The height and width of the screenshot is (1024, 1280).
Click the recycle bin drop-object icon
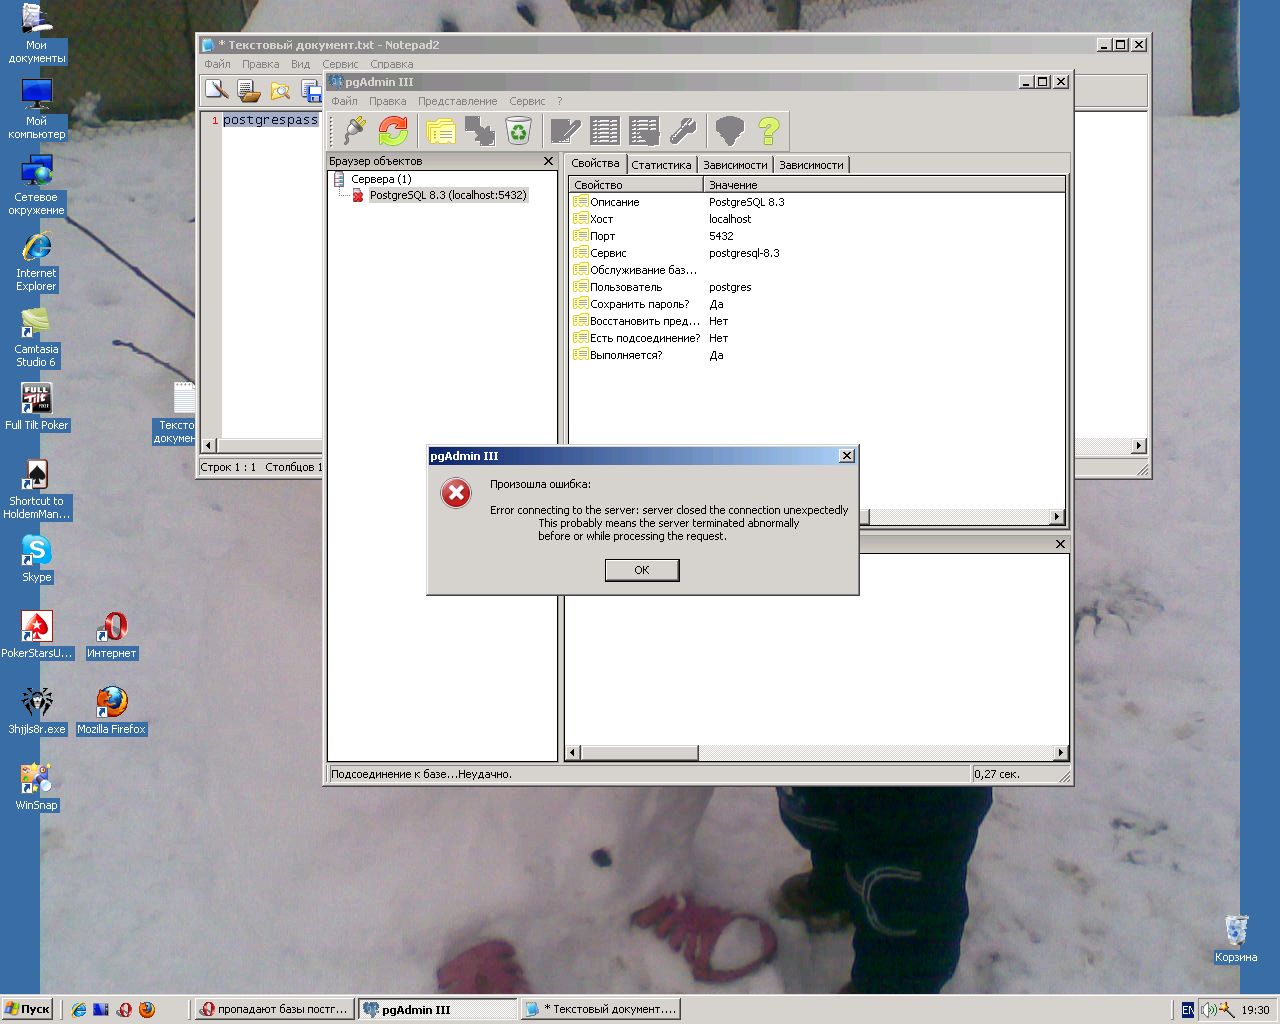pos(518,131)
